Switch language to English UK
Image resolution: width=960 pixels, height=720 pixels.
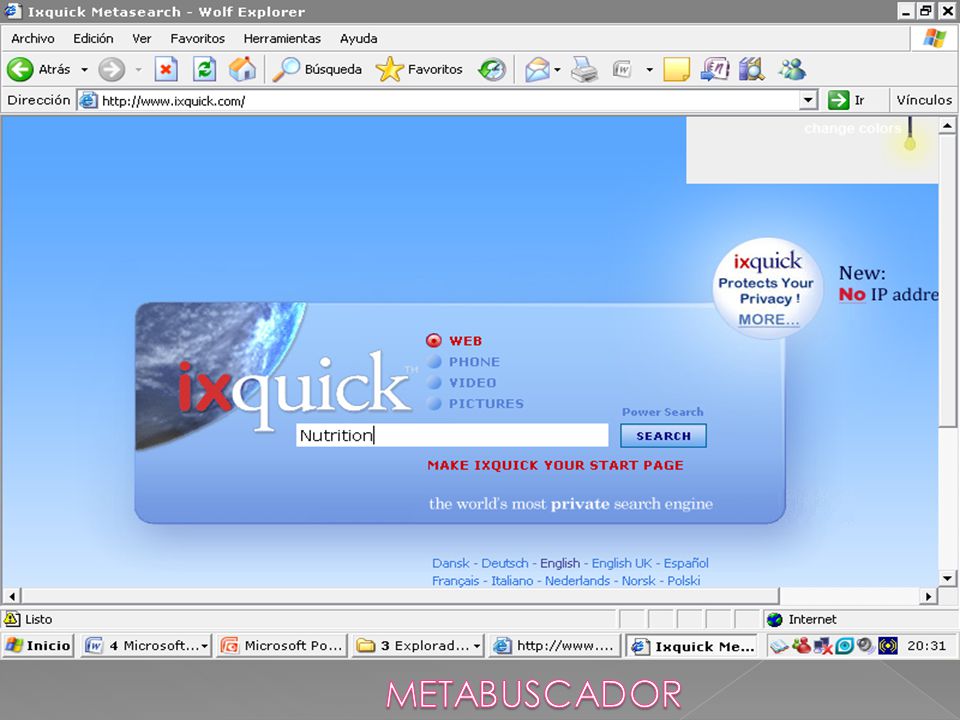click(x=621, y=563)
